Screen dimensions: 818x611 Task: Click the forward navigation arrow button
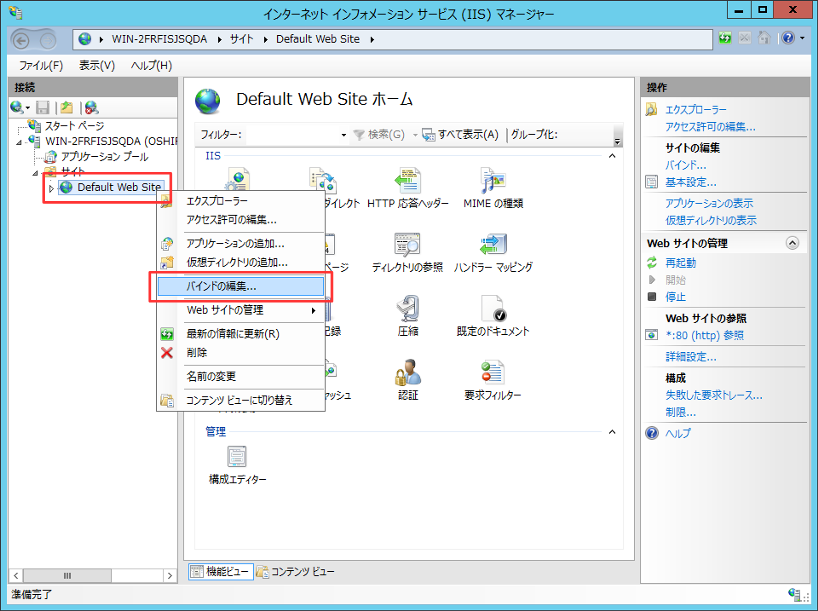(47, 40)
